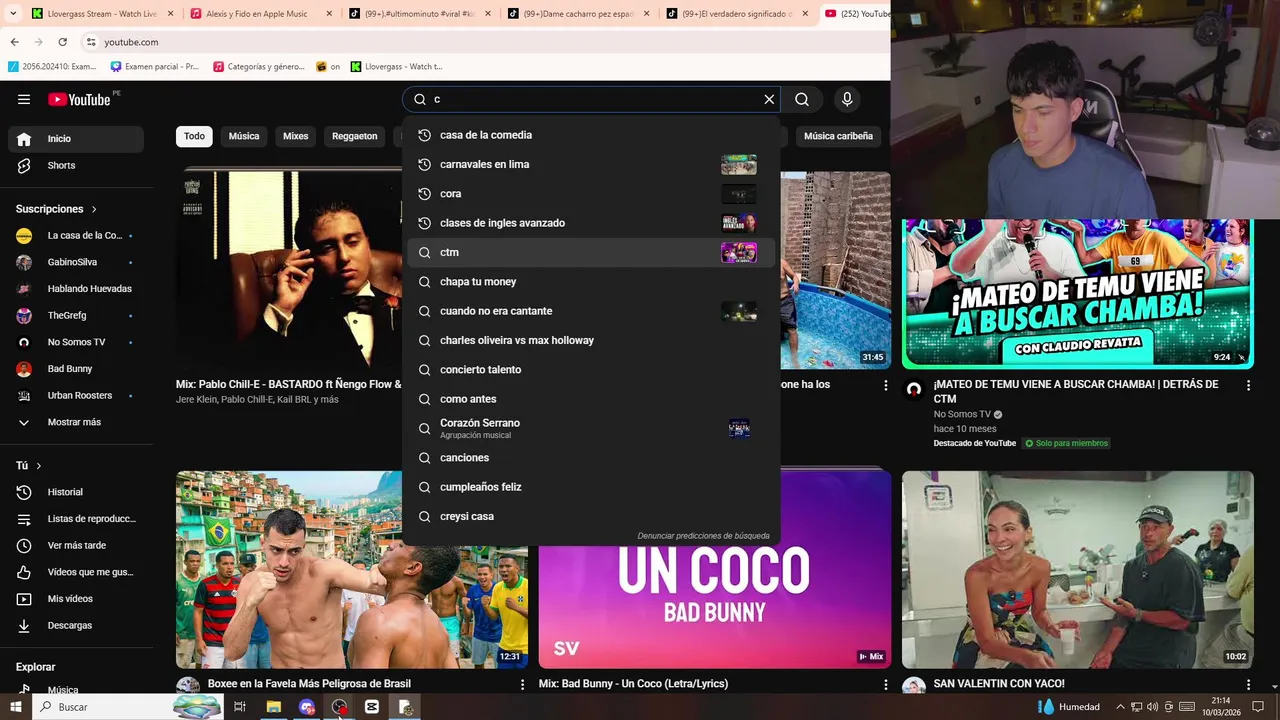Choose suggestion casa de la comedia

point(591,135)
